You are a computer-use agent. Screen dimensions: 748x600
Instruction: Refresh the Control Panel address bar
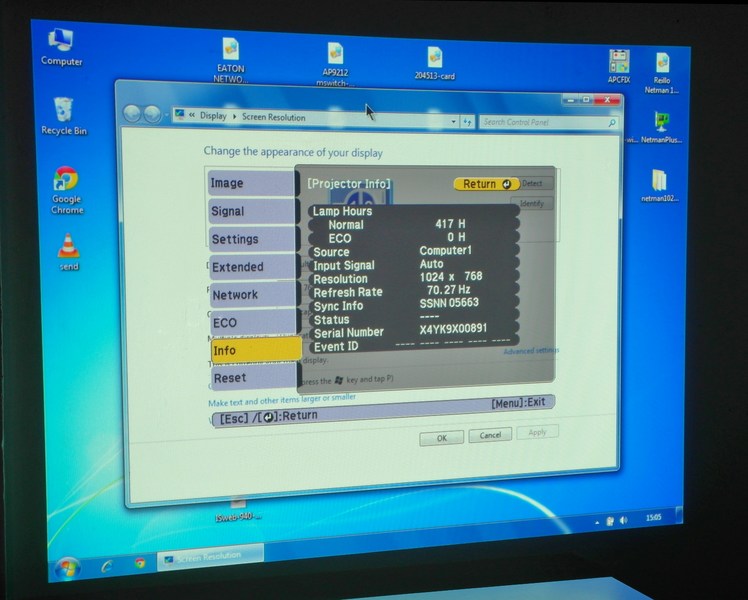point(468,122)
